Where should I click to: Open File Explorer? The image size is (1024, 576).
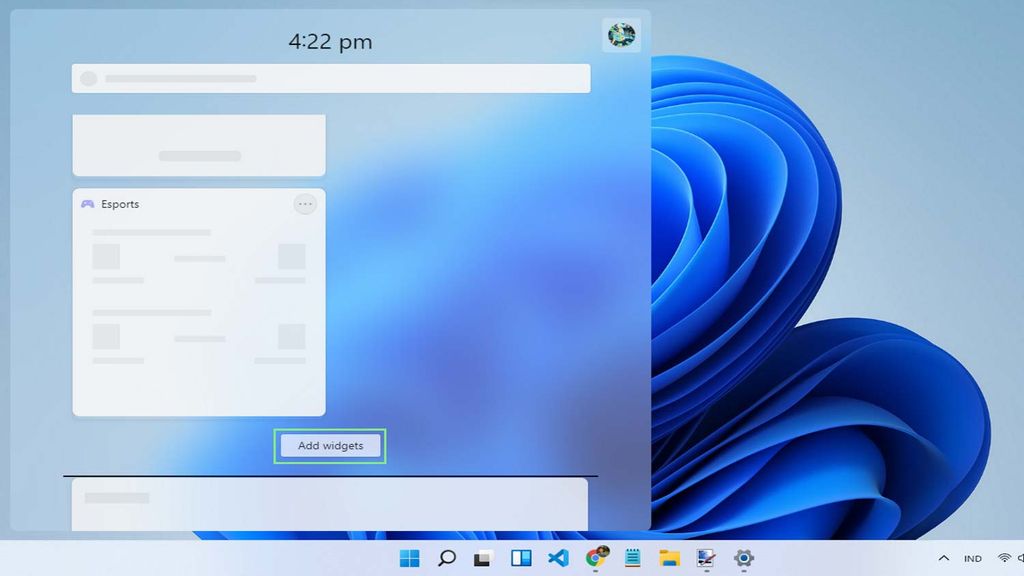[668, 558]
